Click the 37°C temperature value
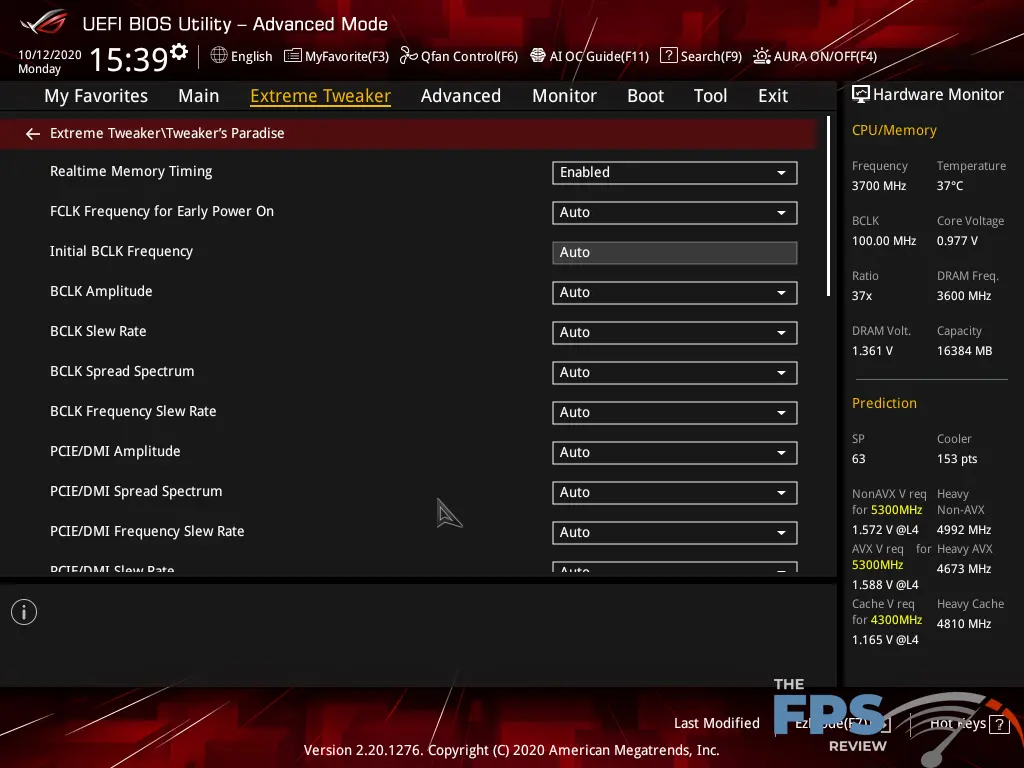 click(950, 186)
